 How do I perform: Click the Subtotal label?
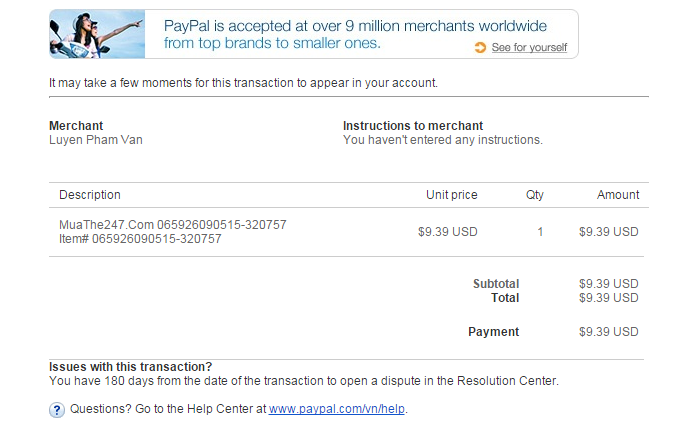(x=496, y=284)
